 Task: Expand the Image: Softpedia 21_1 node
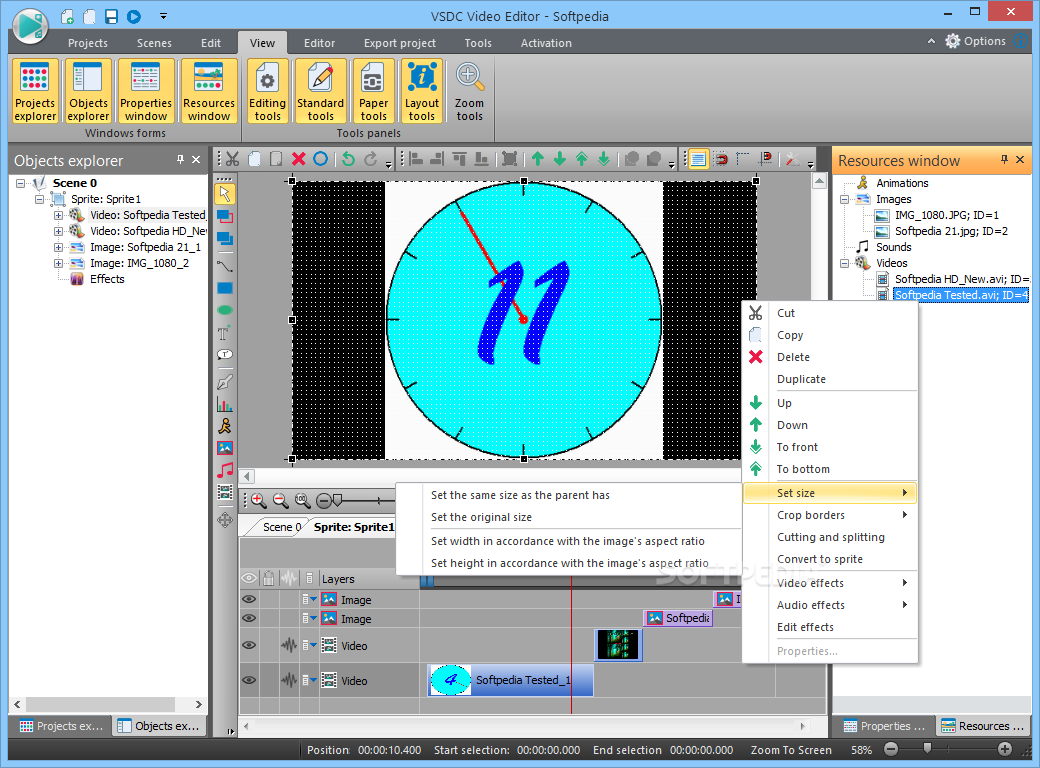[x=58, y=247]
